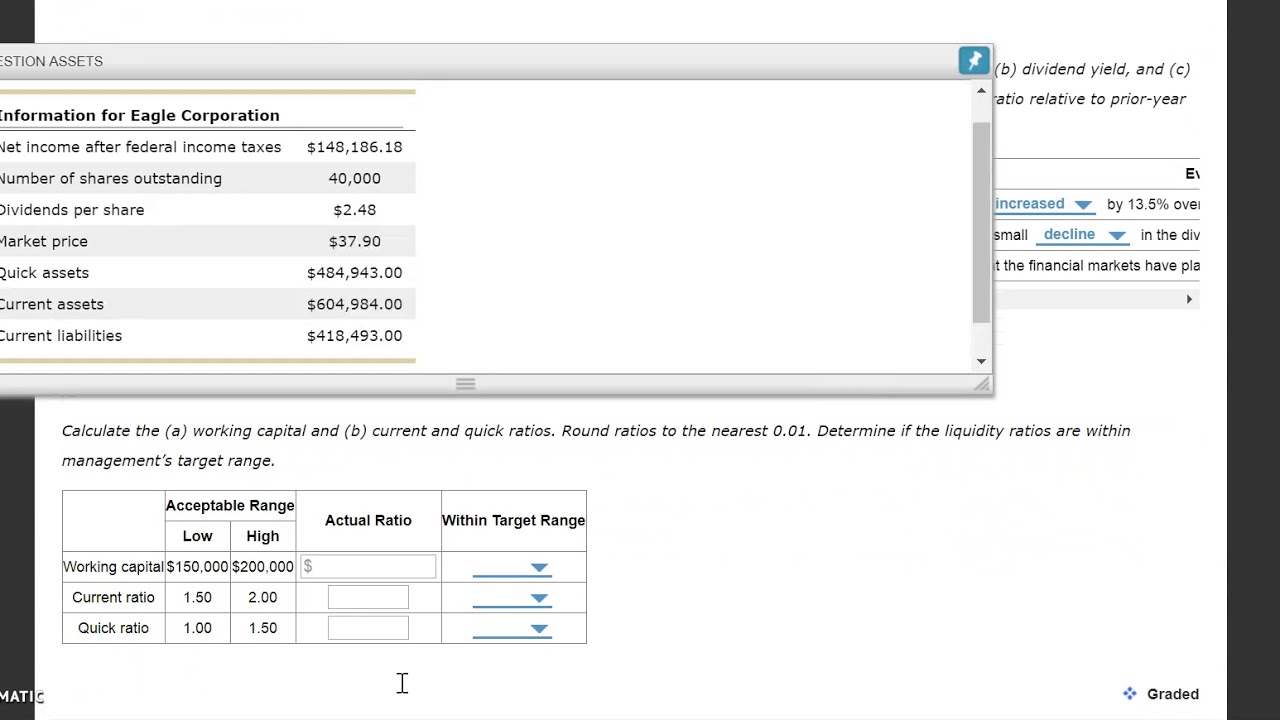Click the panel scrollbar up arrow
The image size is (1280, 720).
coord(981,91)
